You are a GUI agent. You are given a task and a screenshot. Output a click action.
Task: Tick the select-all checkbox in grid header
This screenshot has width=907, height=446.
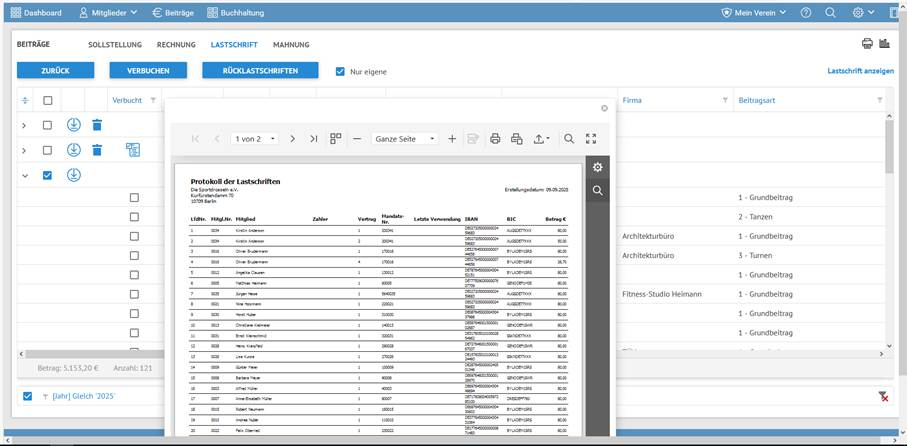(47, 100)
